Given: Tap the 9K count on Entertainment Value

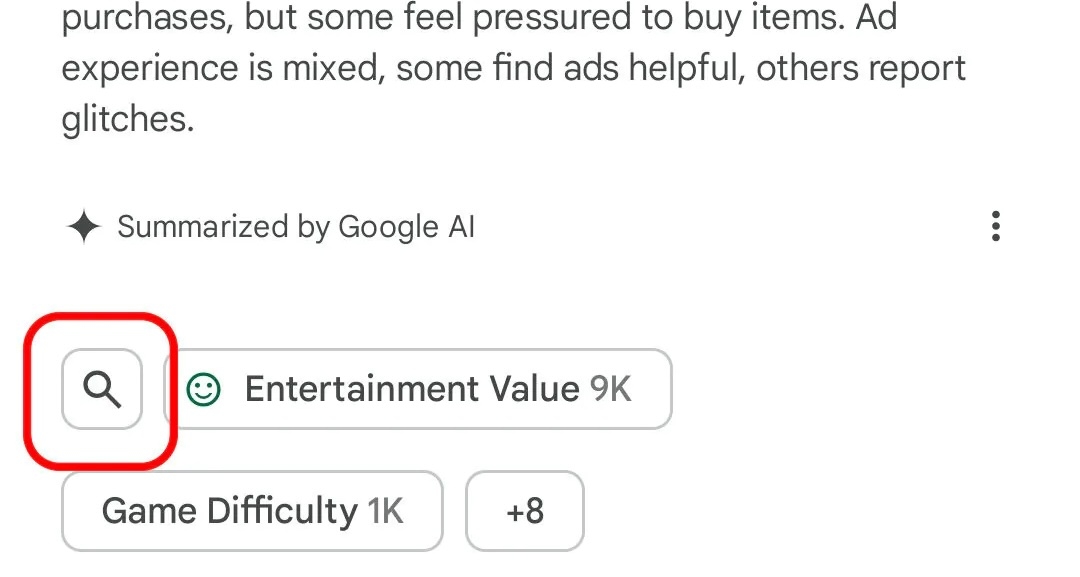Looking at the screenshot, I should click(x=611, y=389).
